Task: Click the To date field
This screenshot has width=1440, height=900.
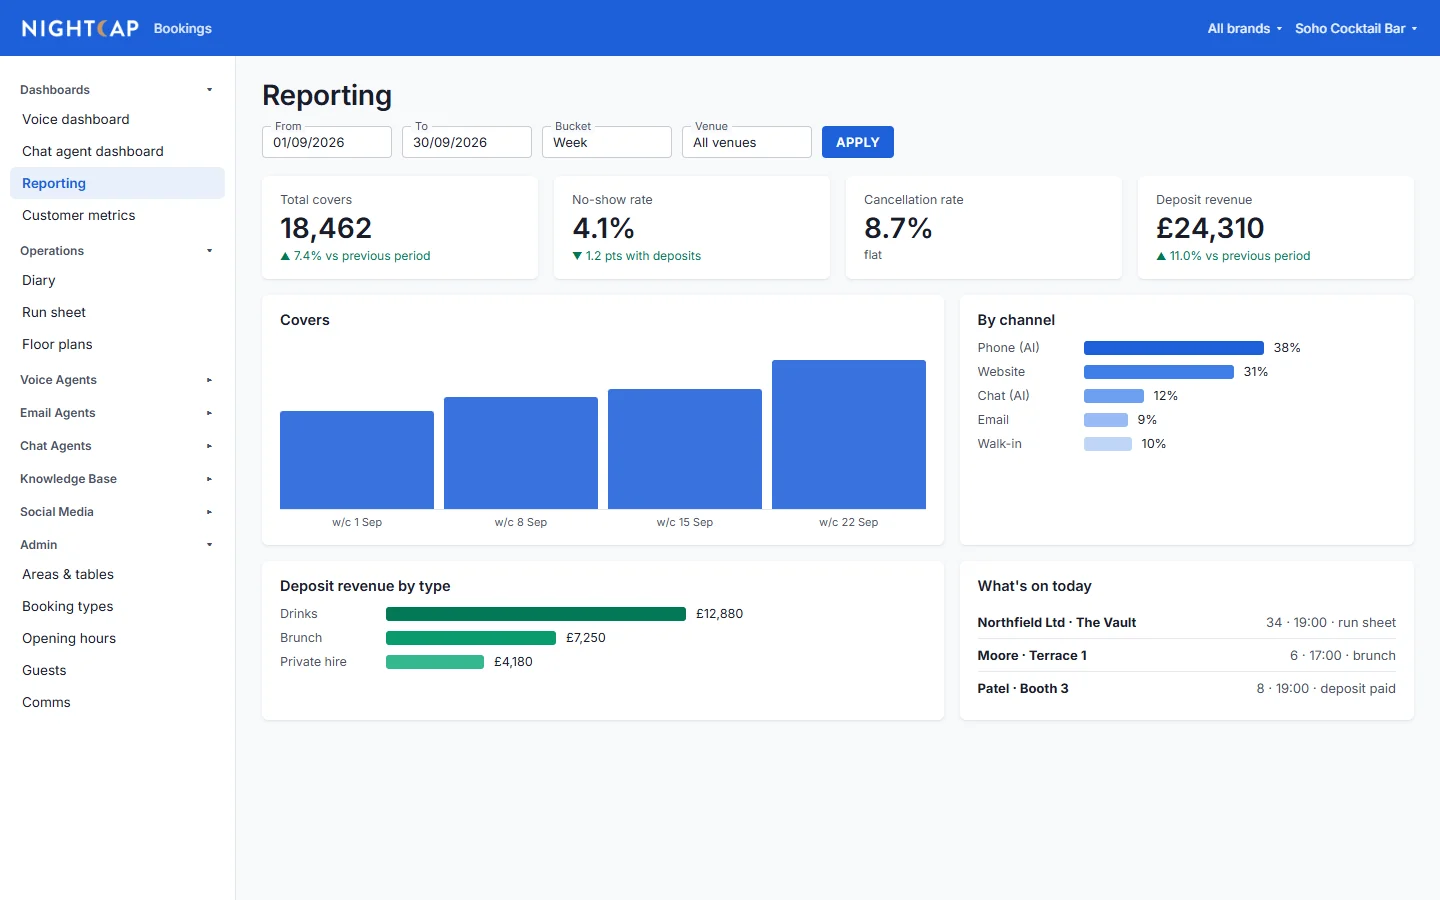Action: (467, 142)
